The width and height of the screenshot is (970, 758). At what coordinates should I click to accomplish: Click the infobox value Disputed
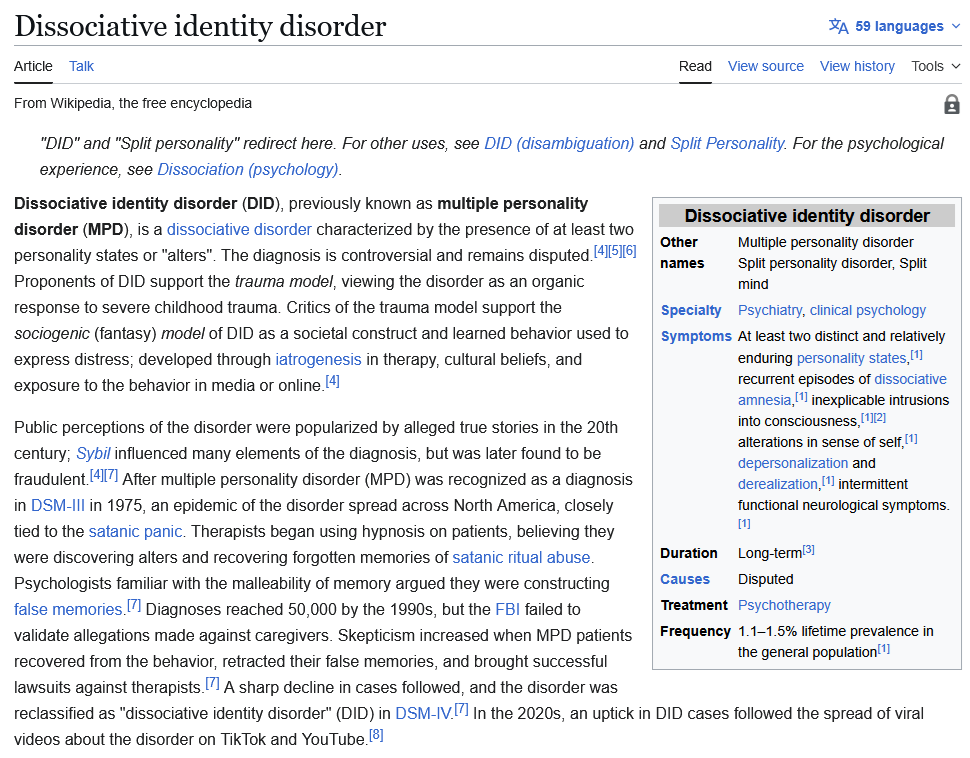point(765,580)
